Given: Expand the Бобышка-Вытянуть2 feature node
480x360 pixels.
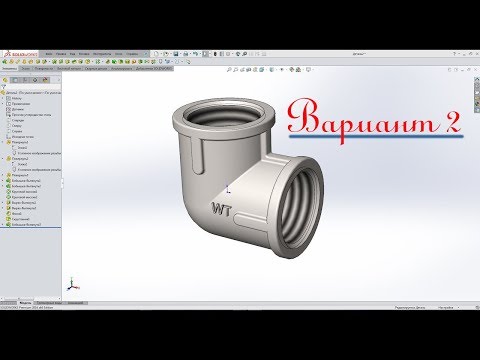Looking at the screenshot, I should [x=3, y=186].
